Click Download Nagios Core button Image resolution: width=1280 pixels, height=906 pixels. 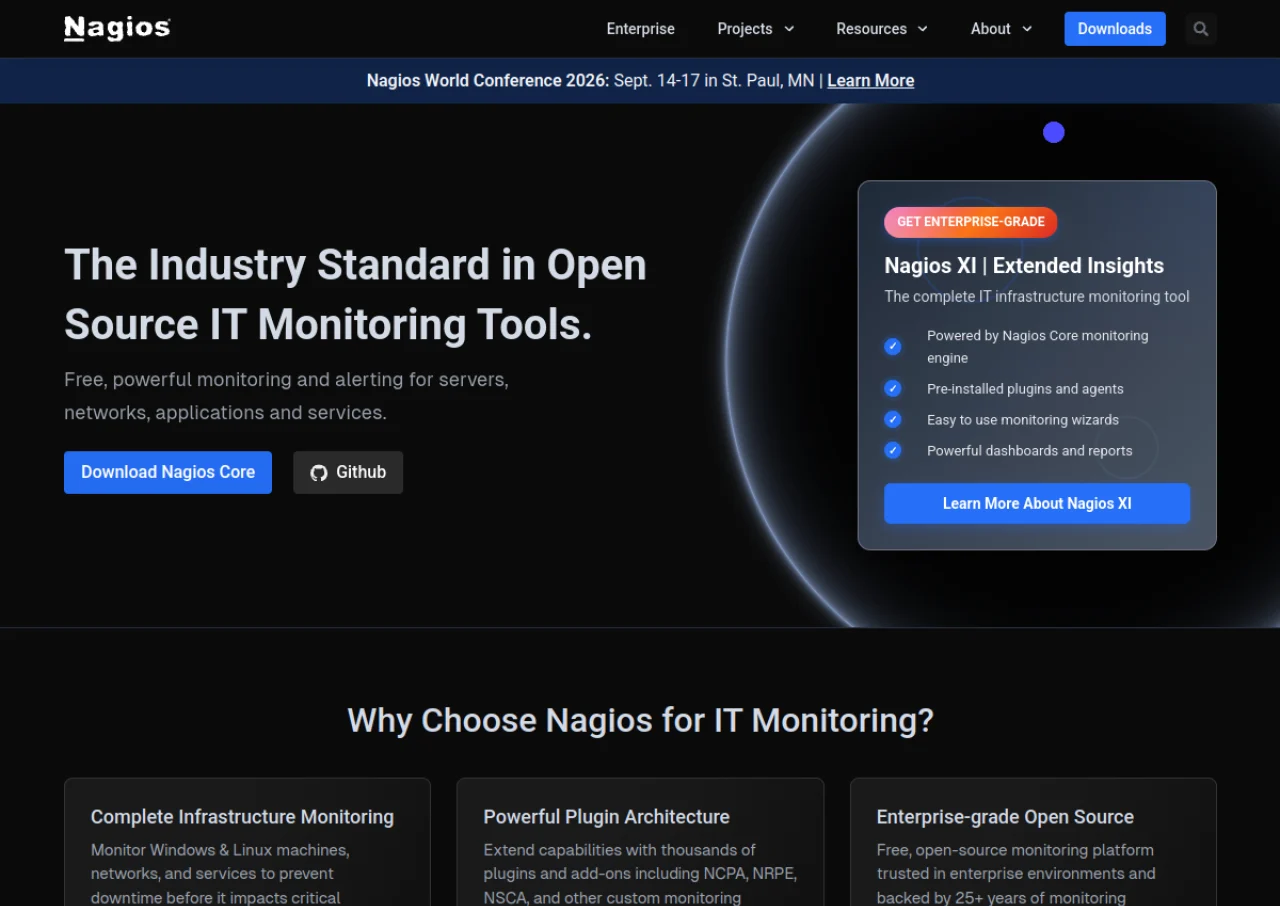coord(168,472)
